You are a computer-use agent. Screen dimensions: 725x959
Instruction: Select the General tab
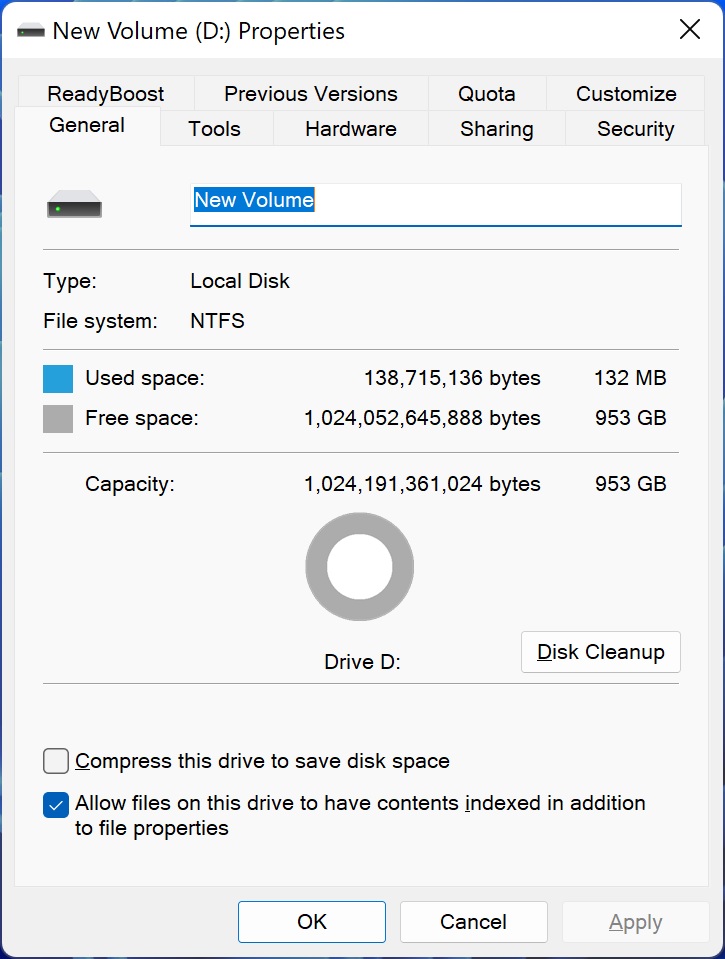pos(87,125)
